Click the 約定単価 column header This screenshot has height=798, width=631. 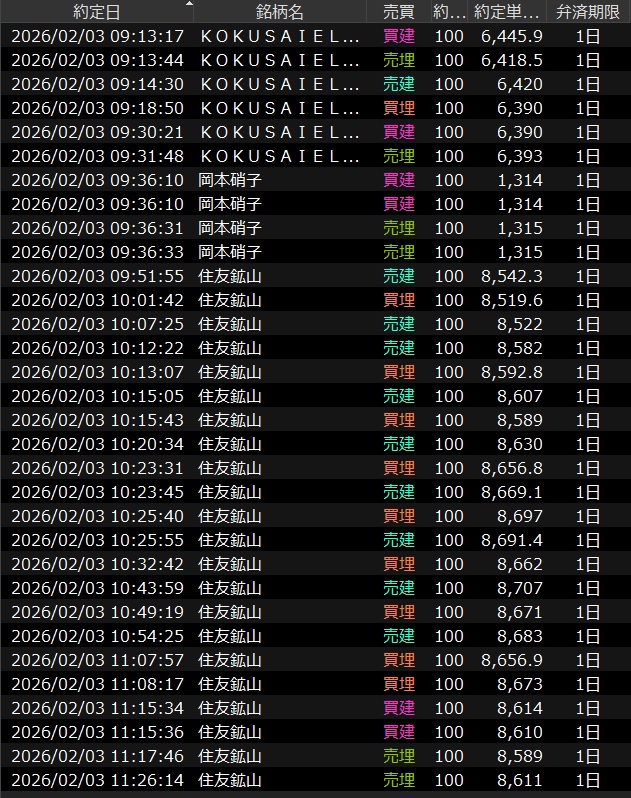point(507,12)
